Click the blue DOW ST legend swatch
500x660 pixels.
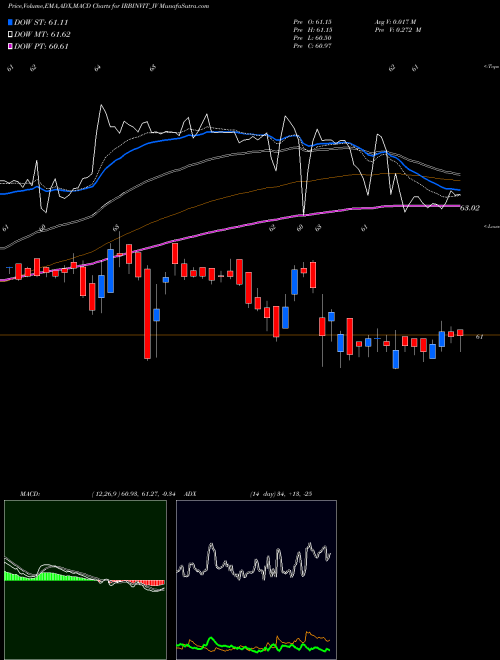click(x=11, y=22)
